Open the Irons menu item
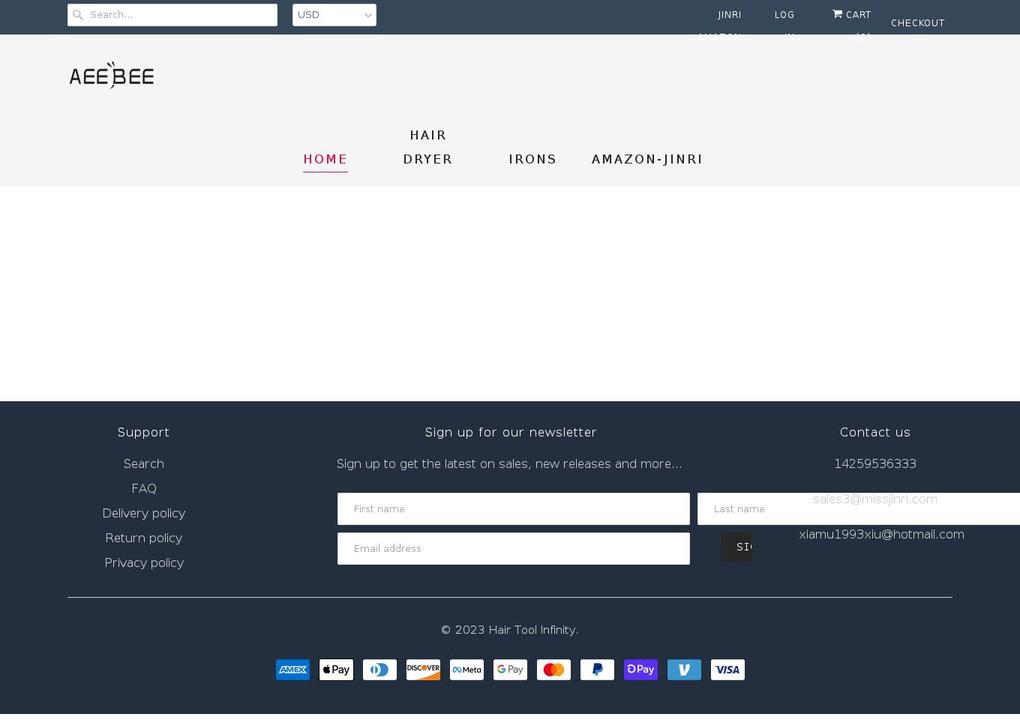This screenshot has height=720, width=1020. coord(533,159)
